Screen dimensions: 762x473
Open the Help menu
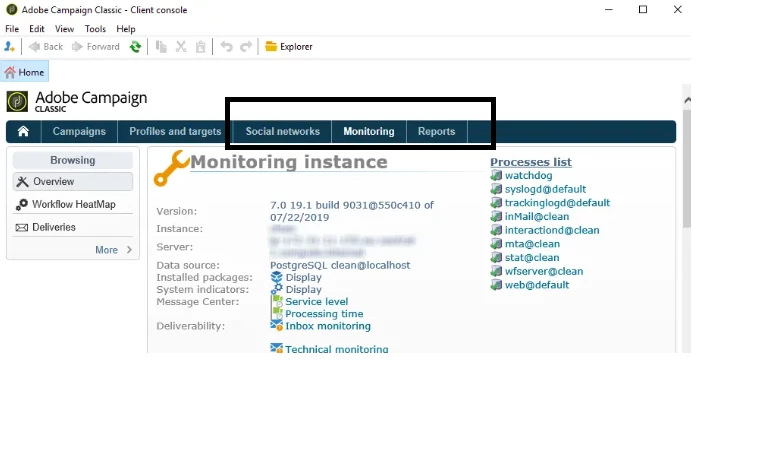[125, 29]
